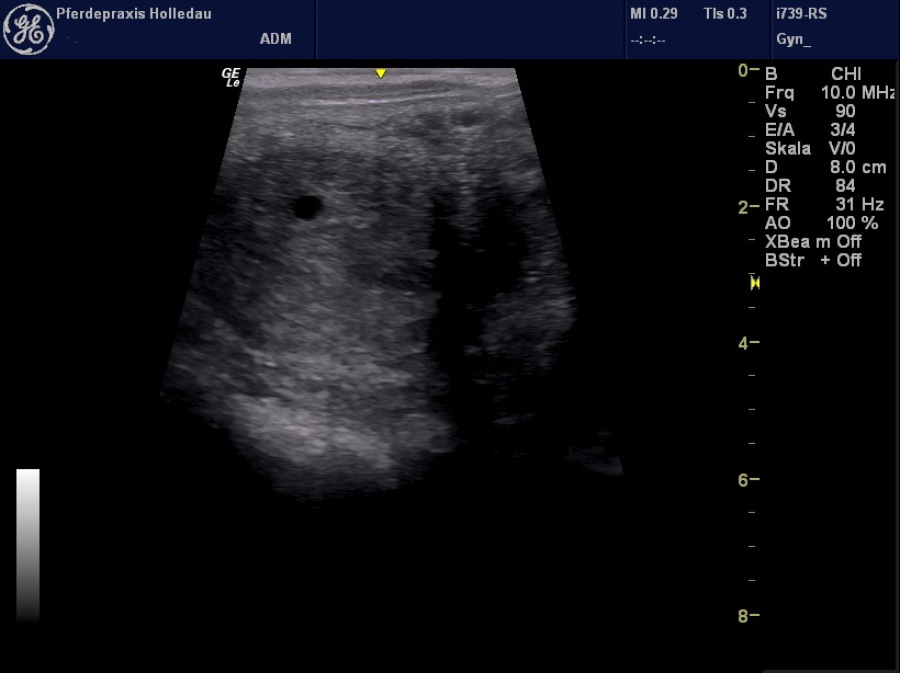This screenshot has width=900, height=673.
Task: Click the GE logo in the header
Action: point(29,30)
